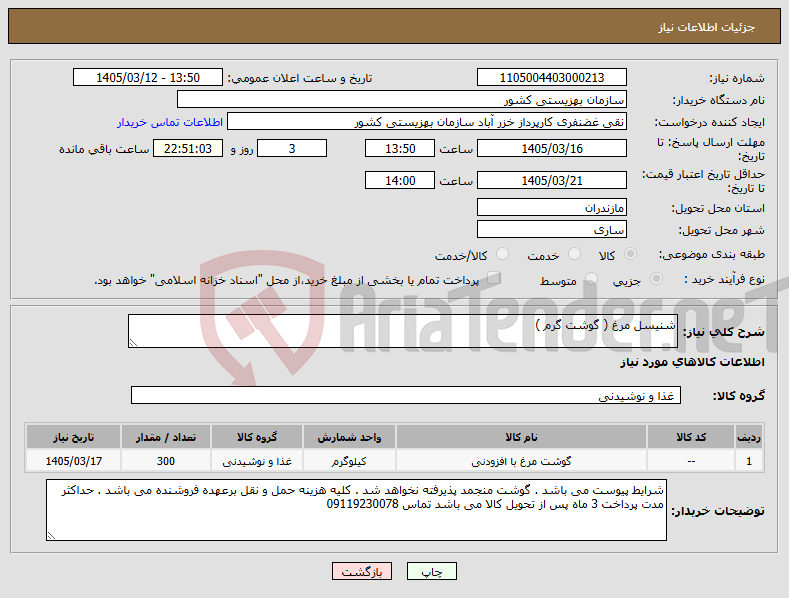
Task: Click the buyer organization name field
Action: point(402,99)
